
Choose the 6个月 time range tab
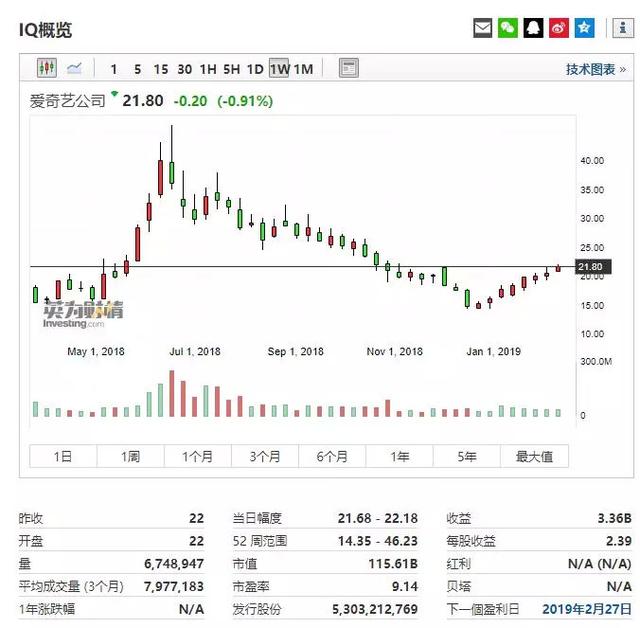pyautogui.click(x=332, y=456)
